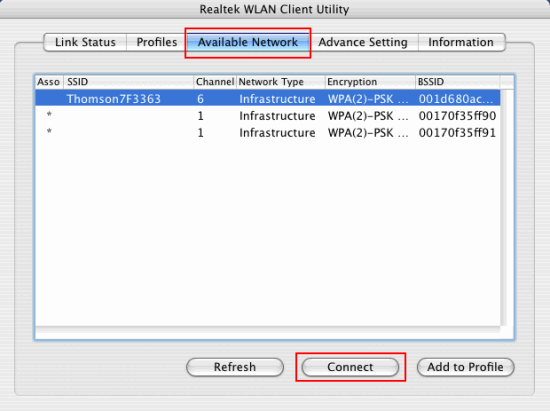Sort by Asso column header
Viewport: 550px width, 411px height.
(x=49, y=82)
